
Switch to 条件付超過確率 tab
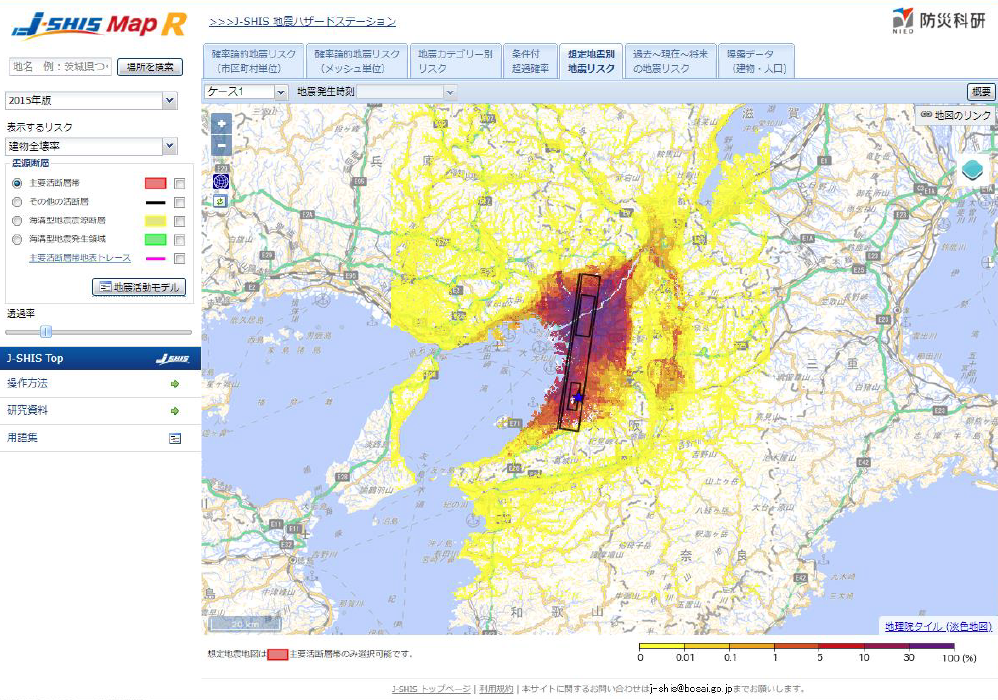[x=529, y=61]
